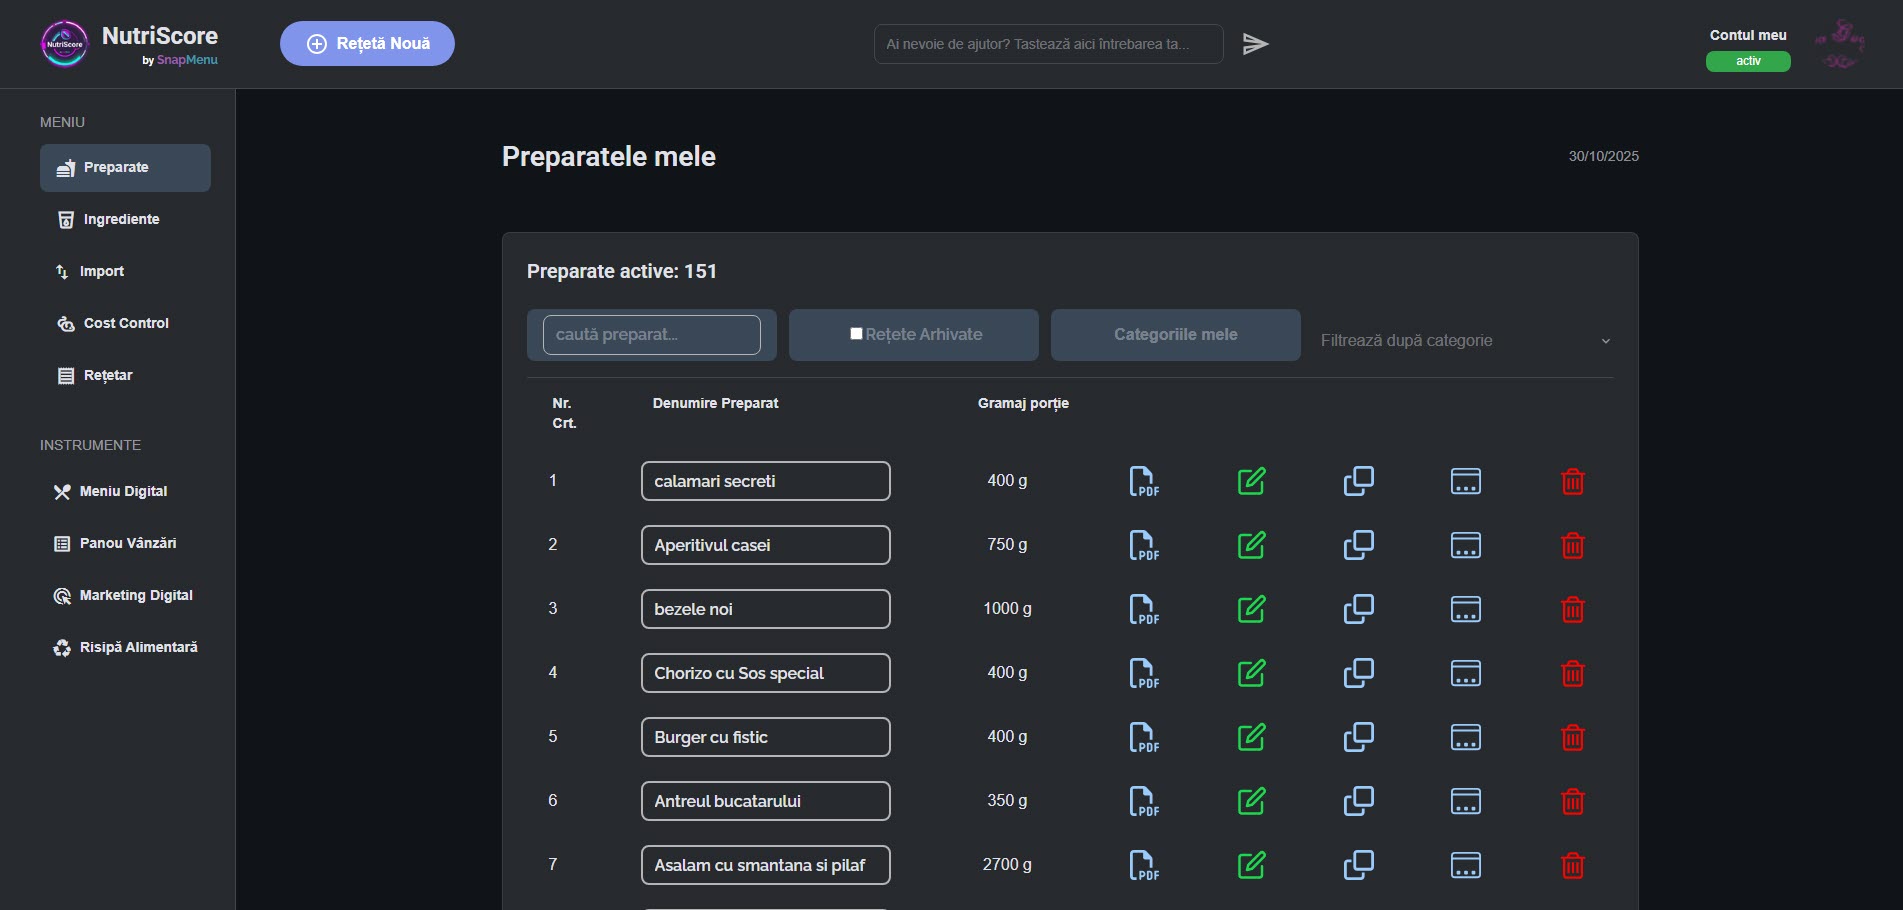This screenshot has height=910, width=1903.
Task: Edit the Aperitivul casei recipe
Action: pos(1251,545)
